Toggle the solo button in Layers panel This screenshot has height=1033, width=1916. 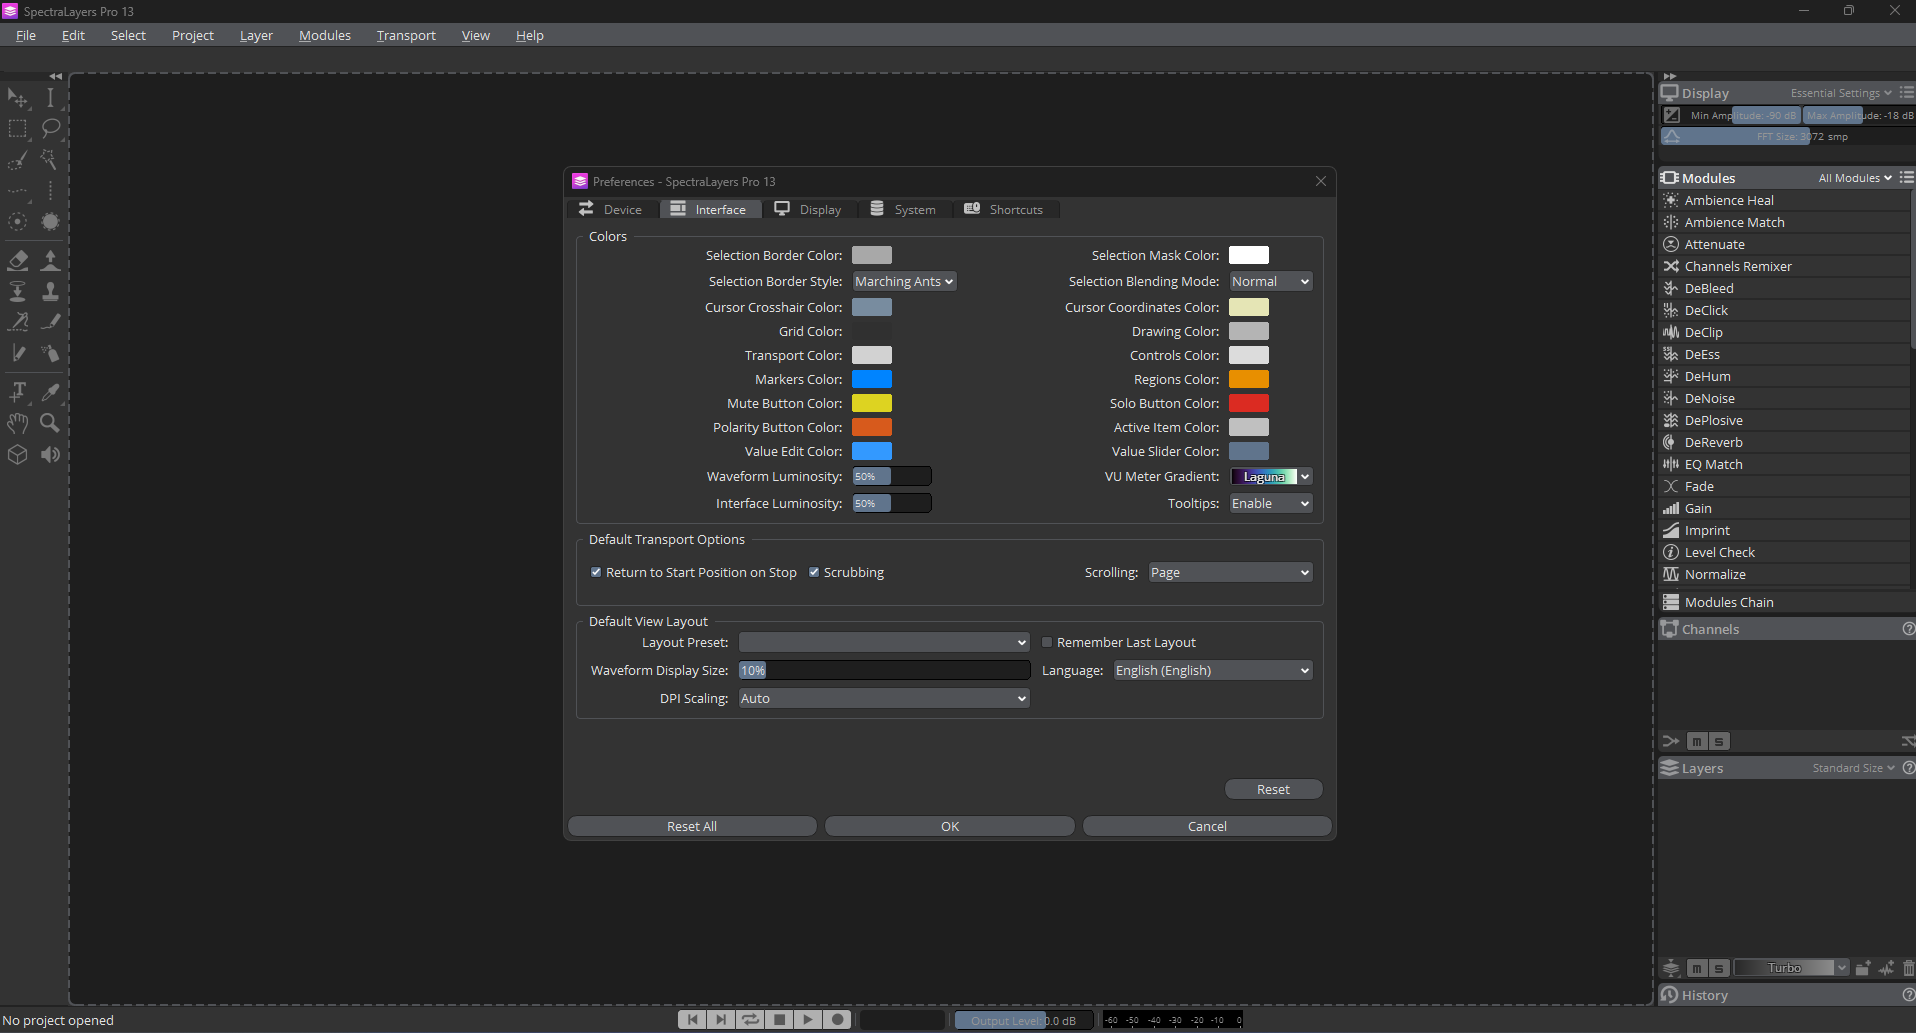[x=1719, y=968]
